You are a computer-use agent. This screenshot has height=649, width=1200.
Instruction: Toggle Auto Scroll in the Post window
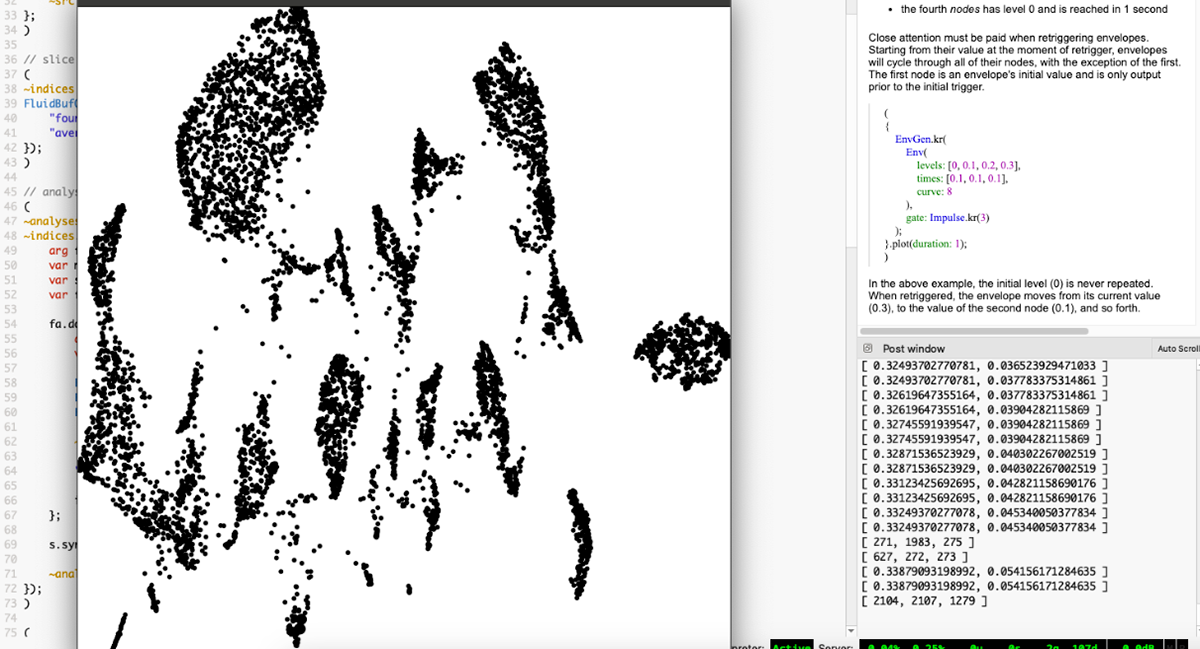1177,348
